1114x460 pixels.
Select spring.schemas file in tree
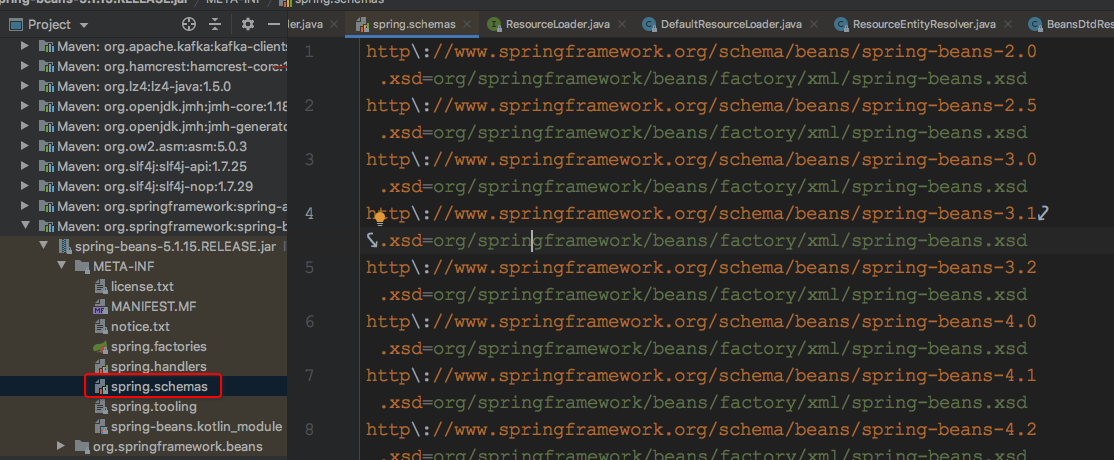[159, 387]
